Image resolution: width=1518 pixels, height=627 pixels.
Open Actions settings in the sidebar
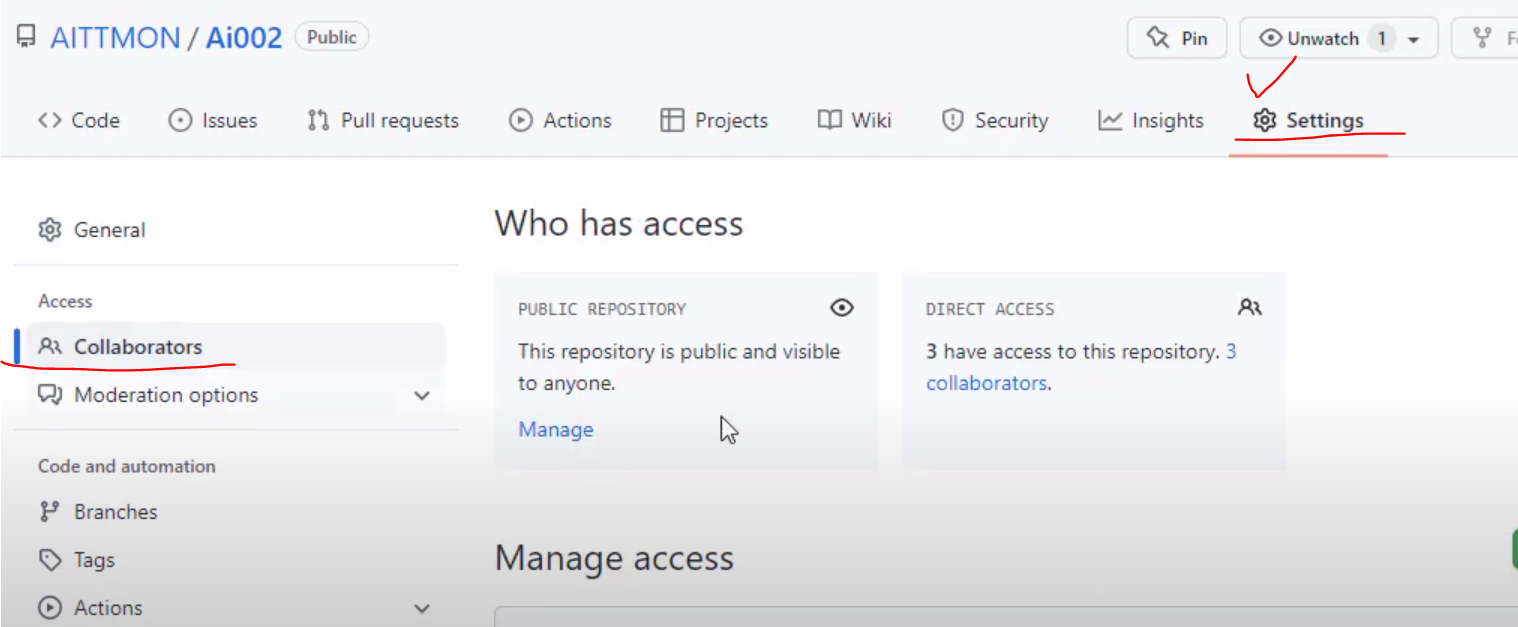coord(236,608)
